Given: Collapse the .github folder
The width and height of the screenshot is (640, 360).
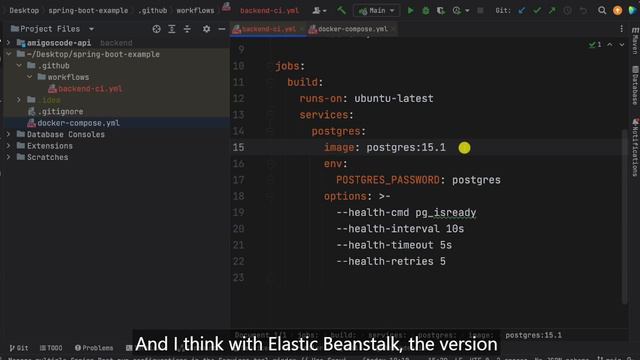Looking at the screenshot, I should [x=19, y=65].
